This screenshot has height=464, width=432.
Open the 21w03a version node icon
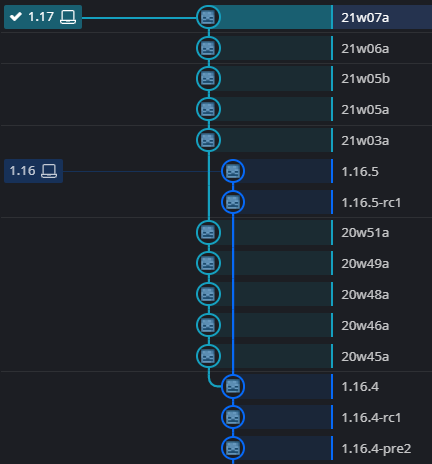(x=208, y=140)
